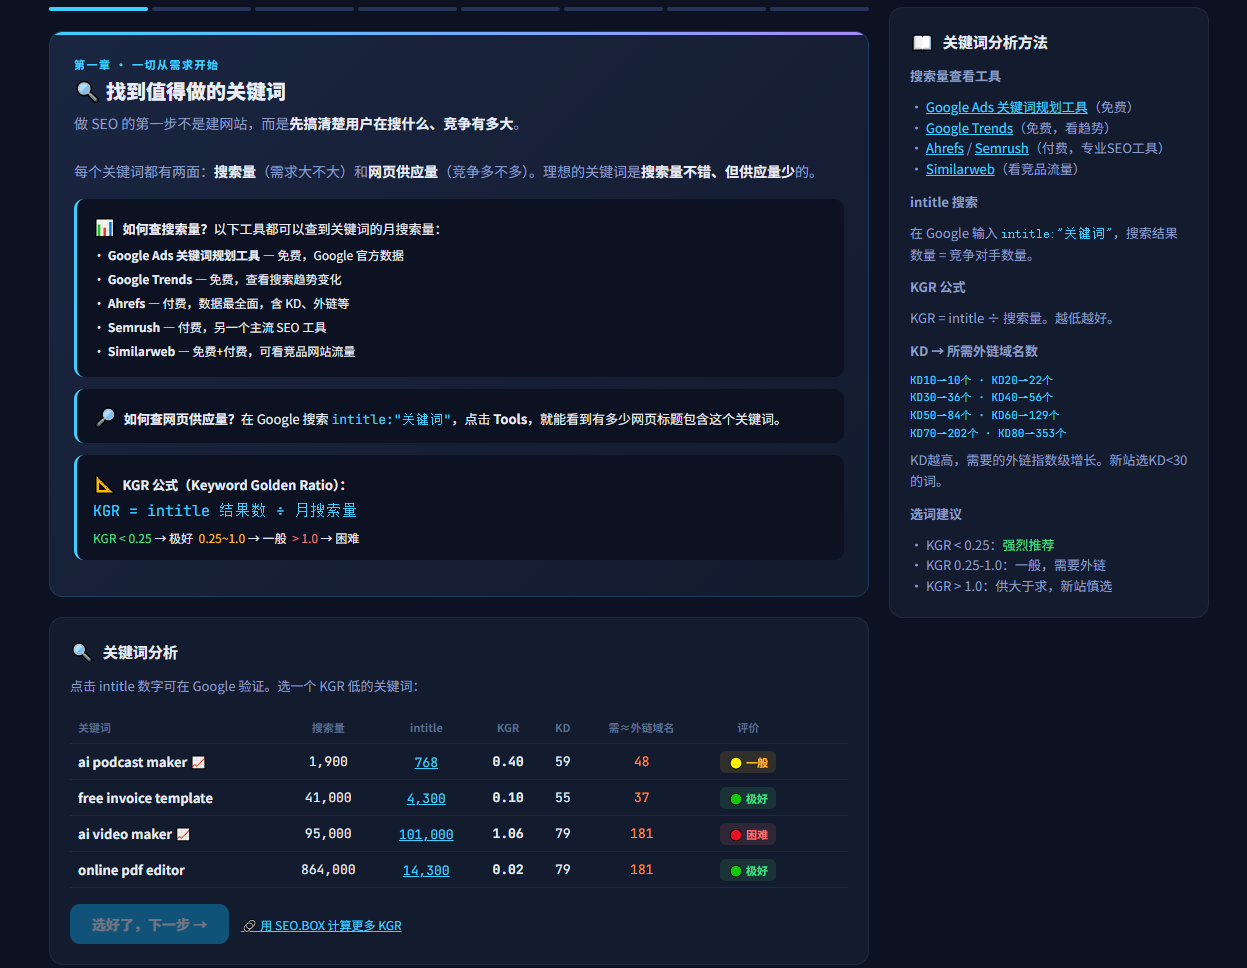This screenshot has height=968, width=1247.
Task: Click intitle count 4,300 link
Action: 426,798
